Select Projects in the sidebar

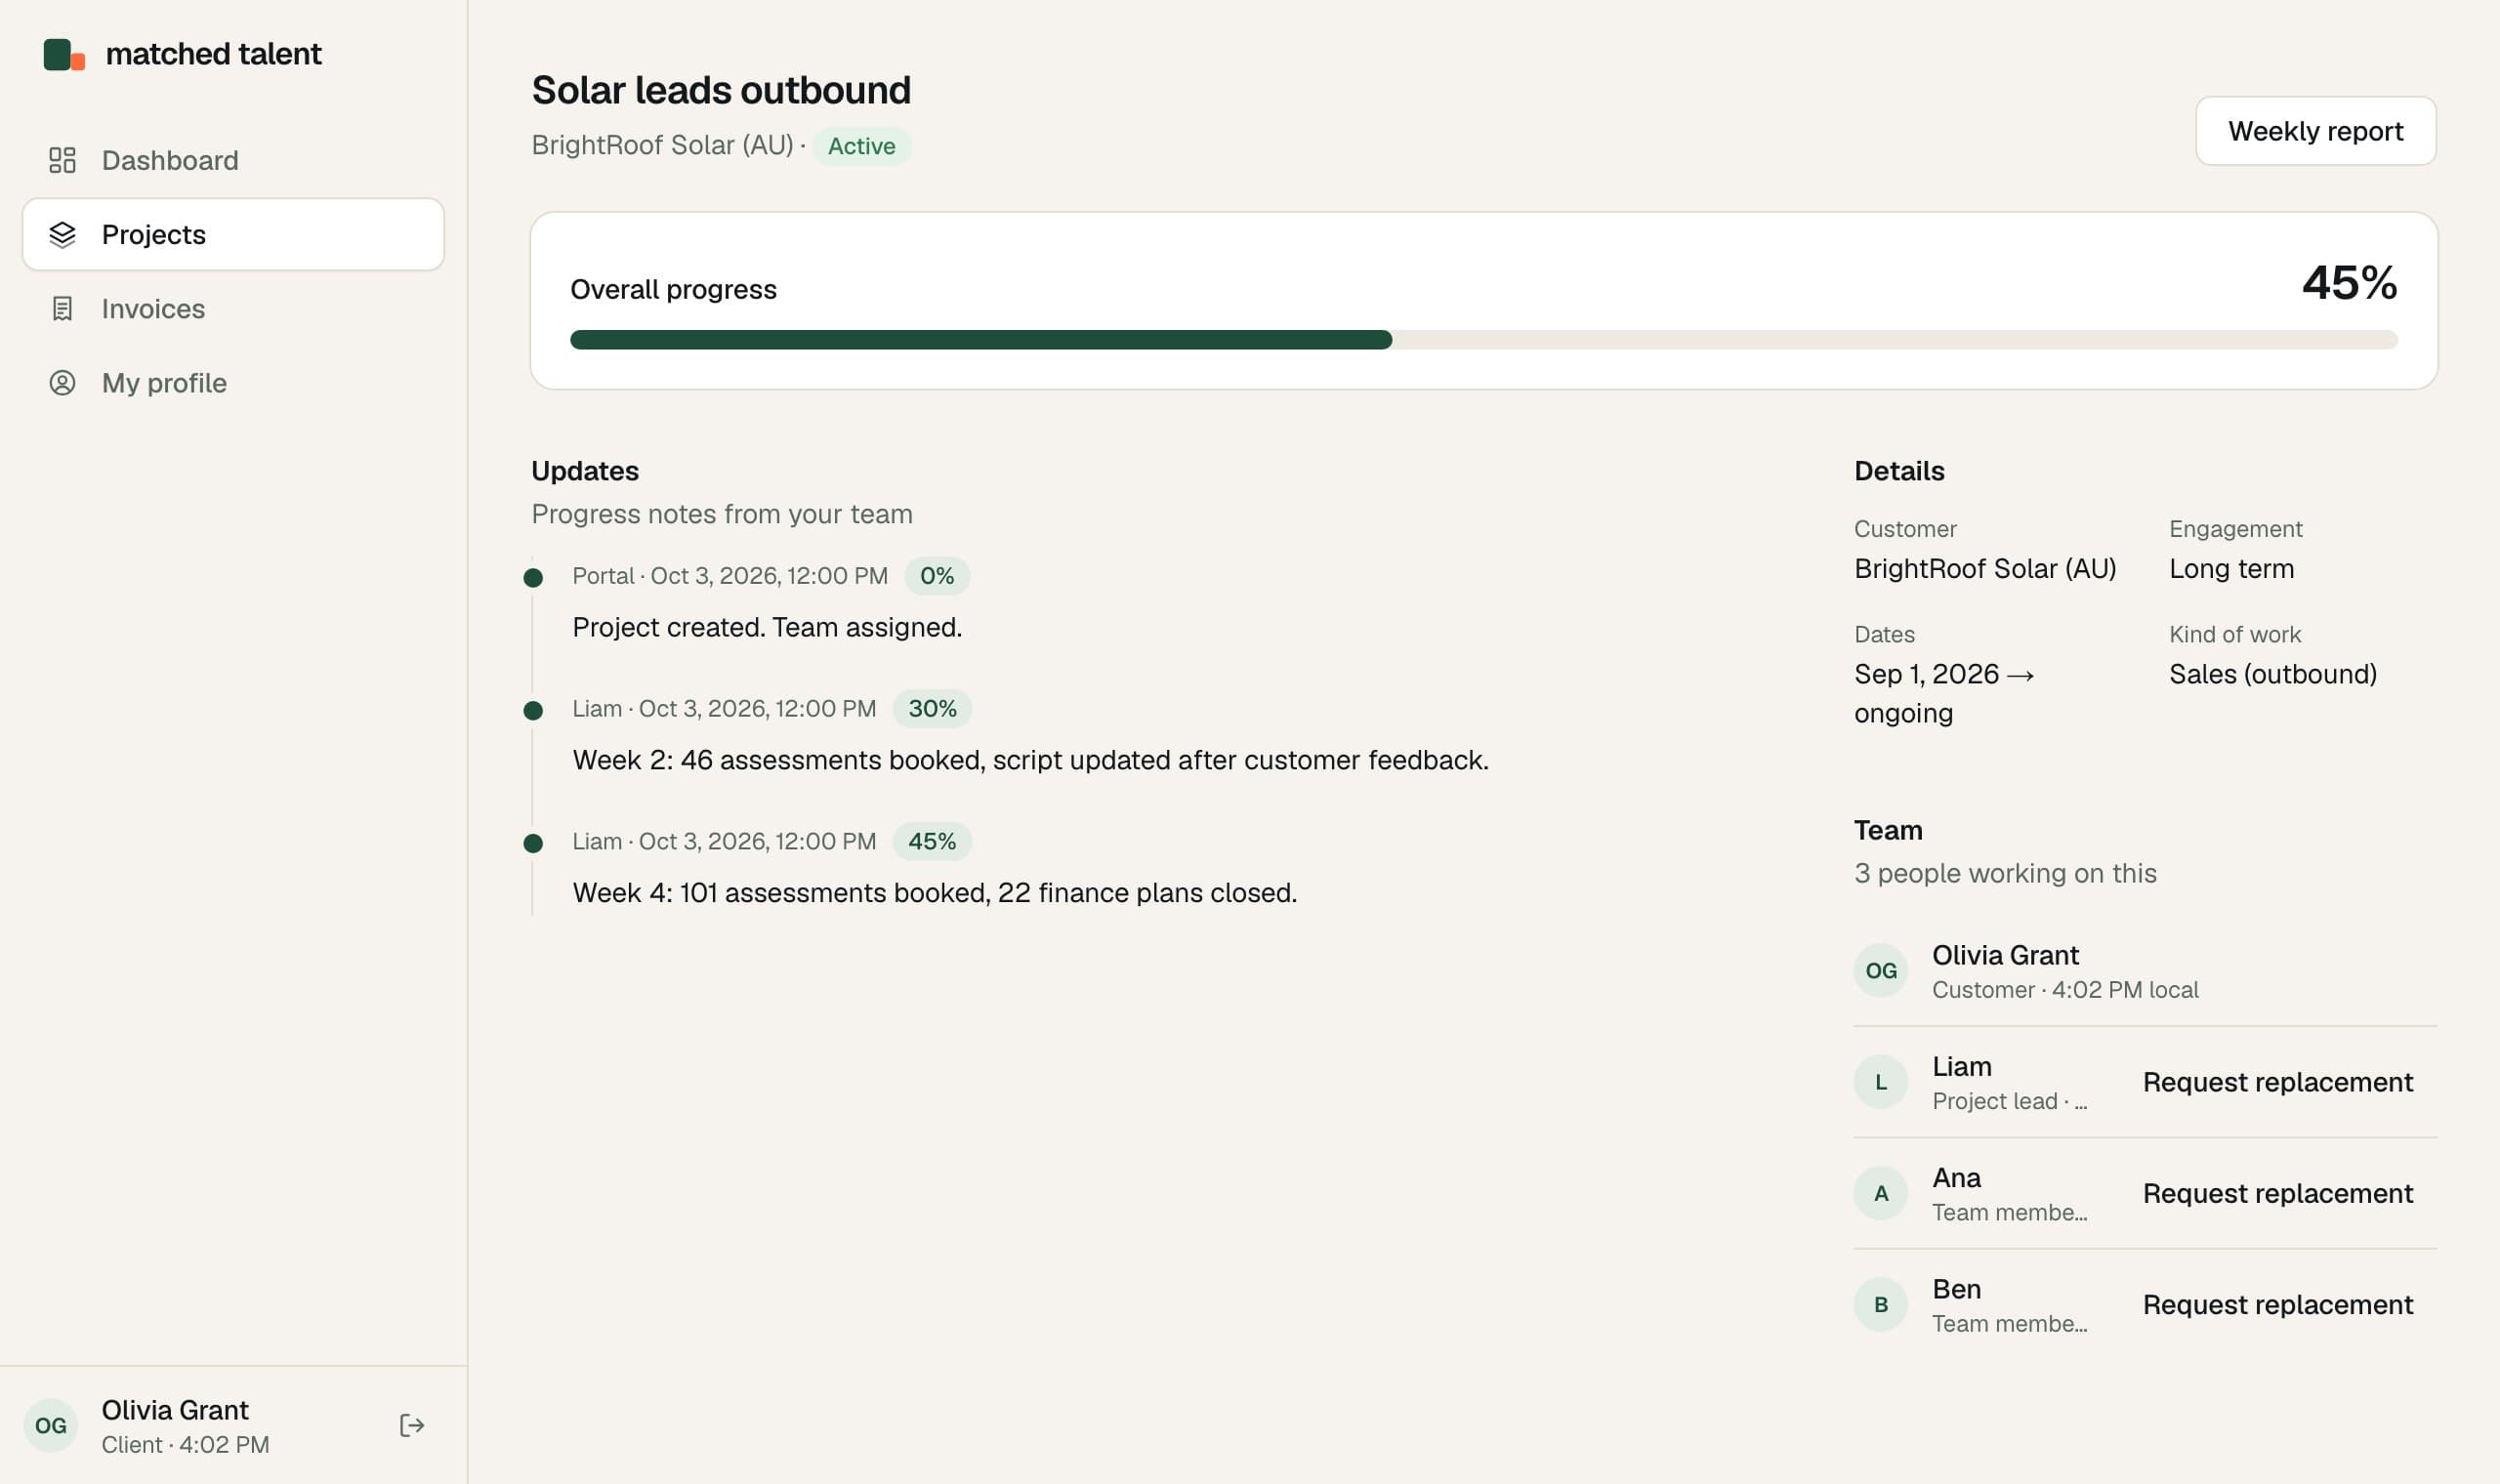click(x=233, y=234)
